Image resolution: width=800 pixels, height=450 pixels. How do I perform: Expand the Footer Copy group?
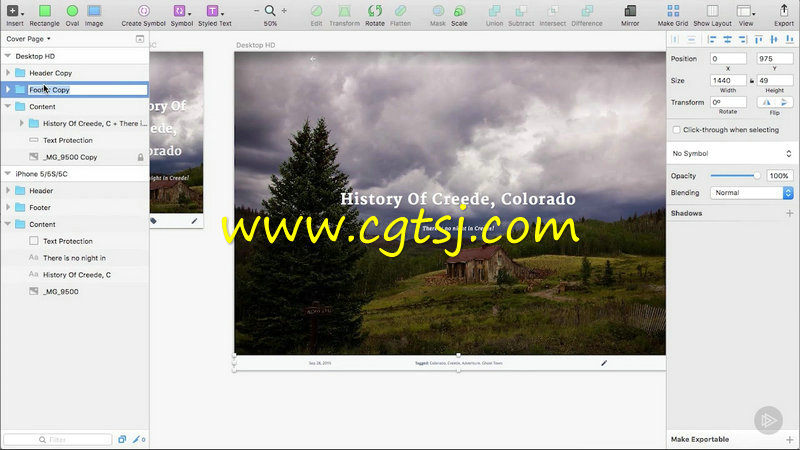[8, 90]
